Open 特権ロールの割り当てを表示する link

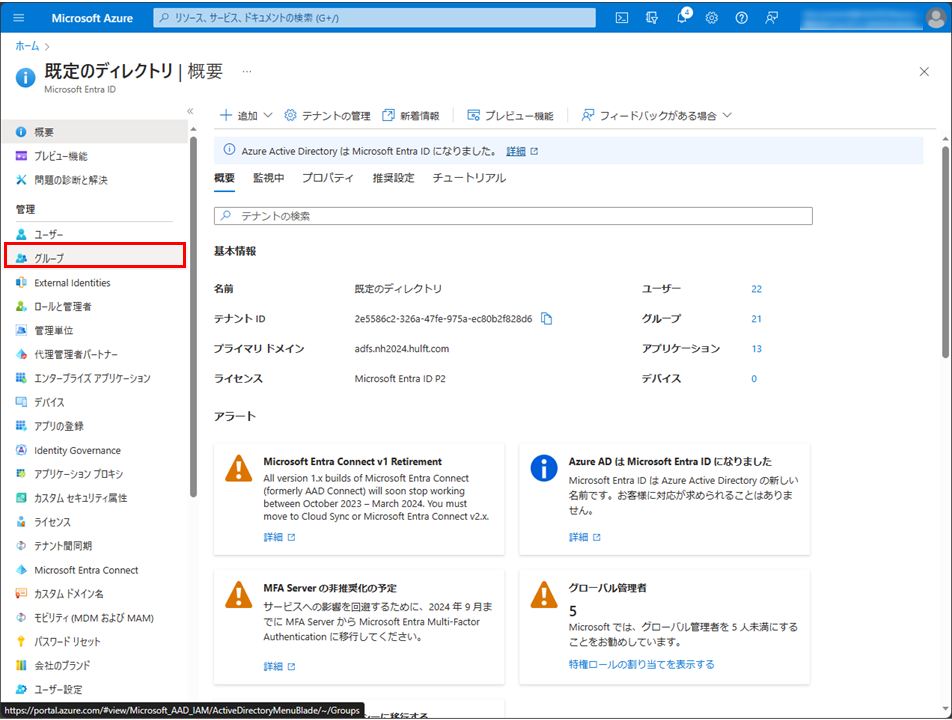pyautogui.click(x=641, y=664)
